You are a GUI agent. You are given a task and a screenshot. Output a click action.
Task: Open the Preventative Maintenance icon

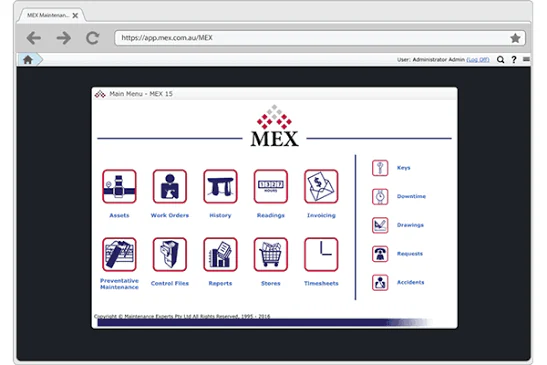[119, 254]
